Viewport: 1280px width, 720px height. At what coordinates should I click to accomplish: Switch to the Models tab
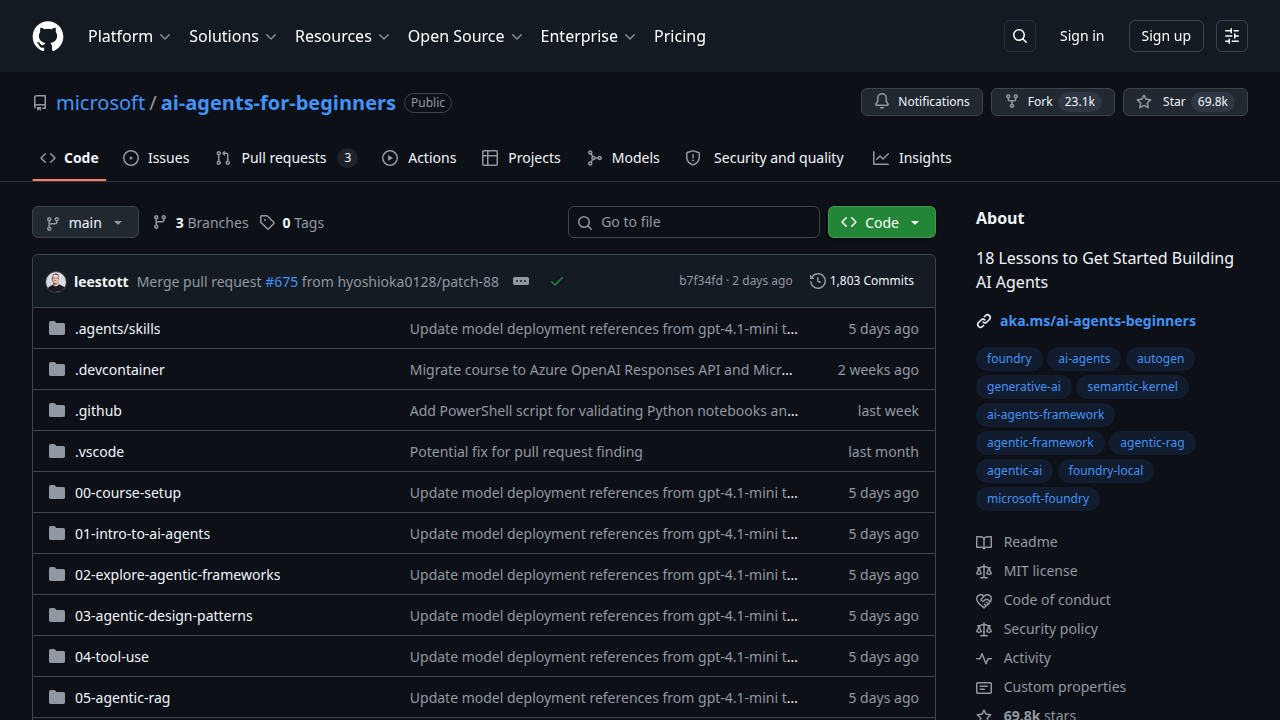(623, 158)
